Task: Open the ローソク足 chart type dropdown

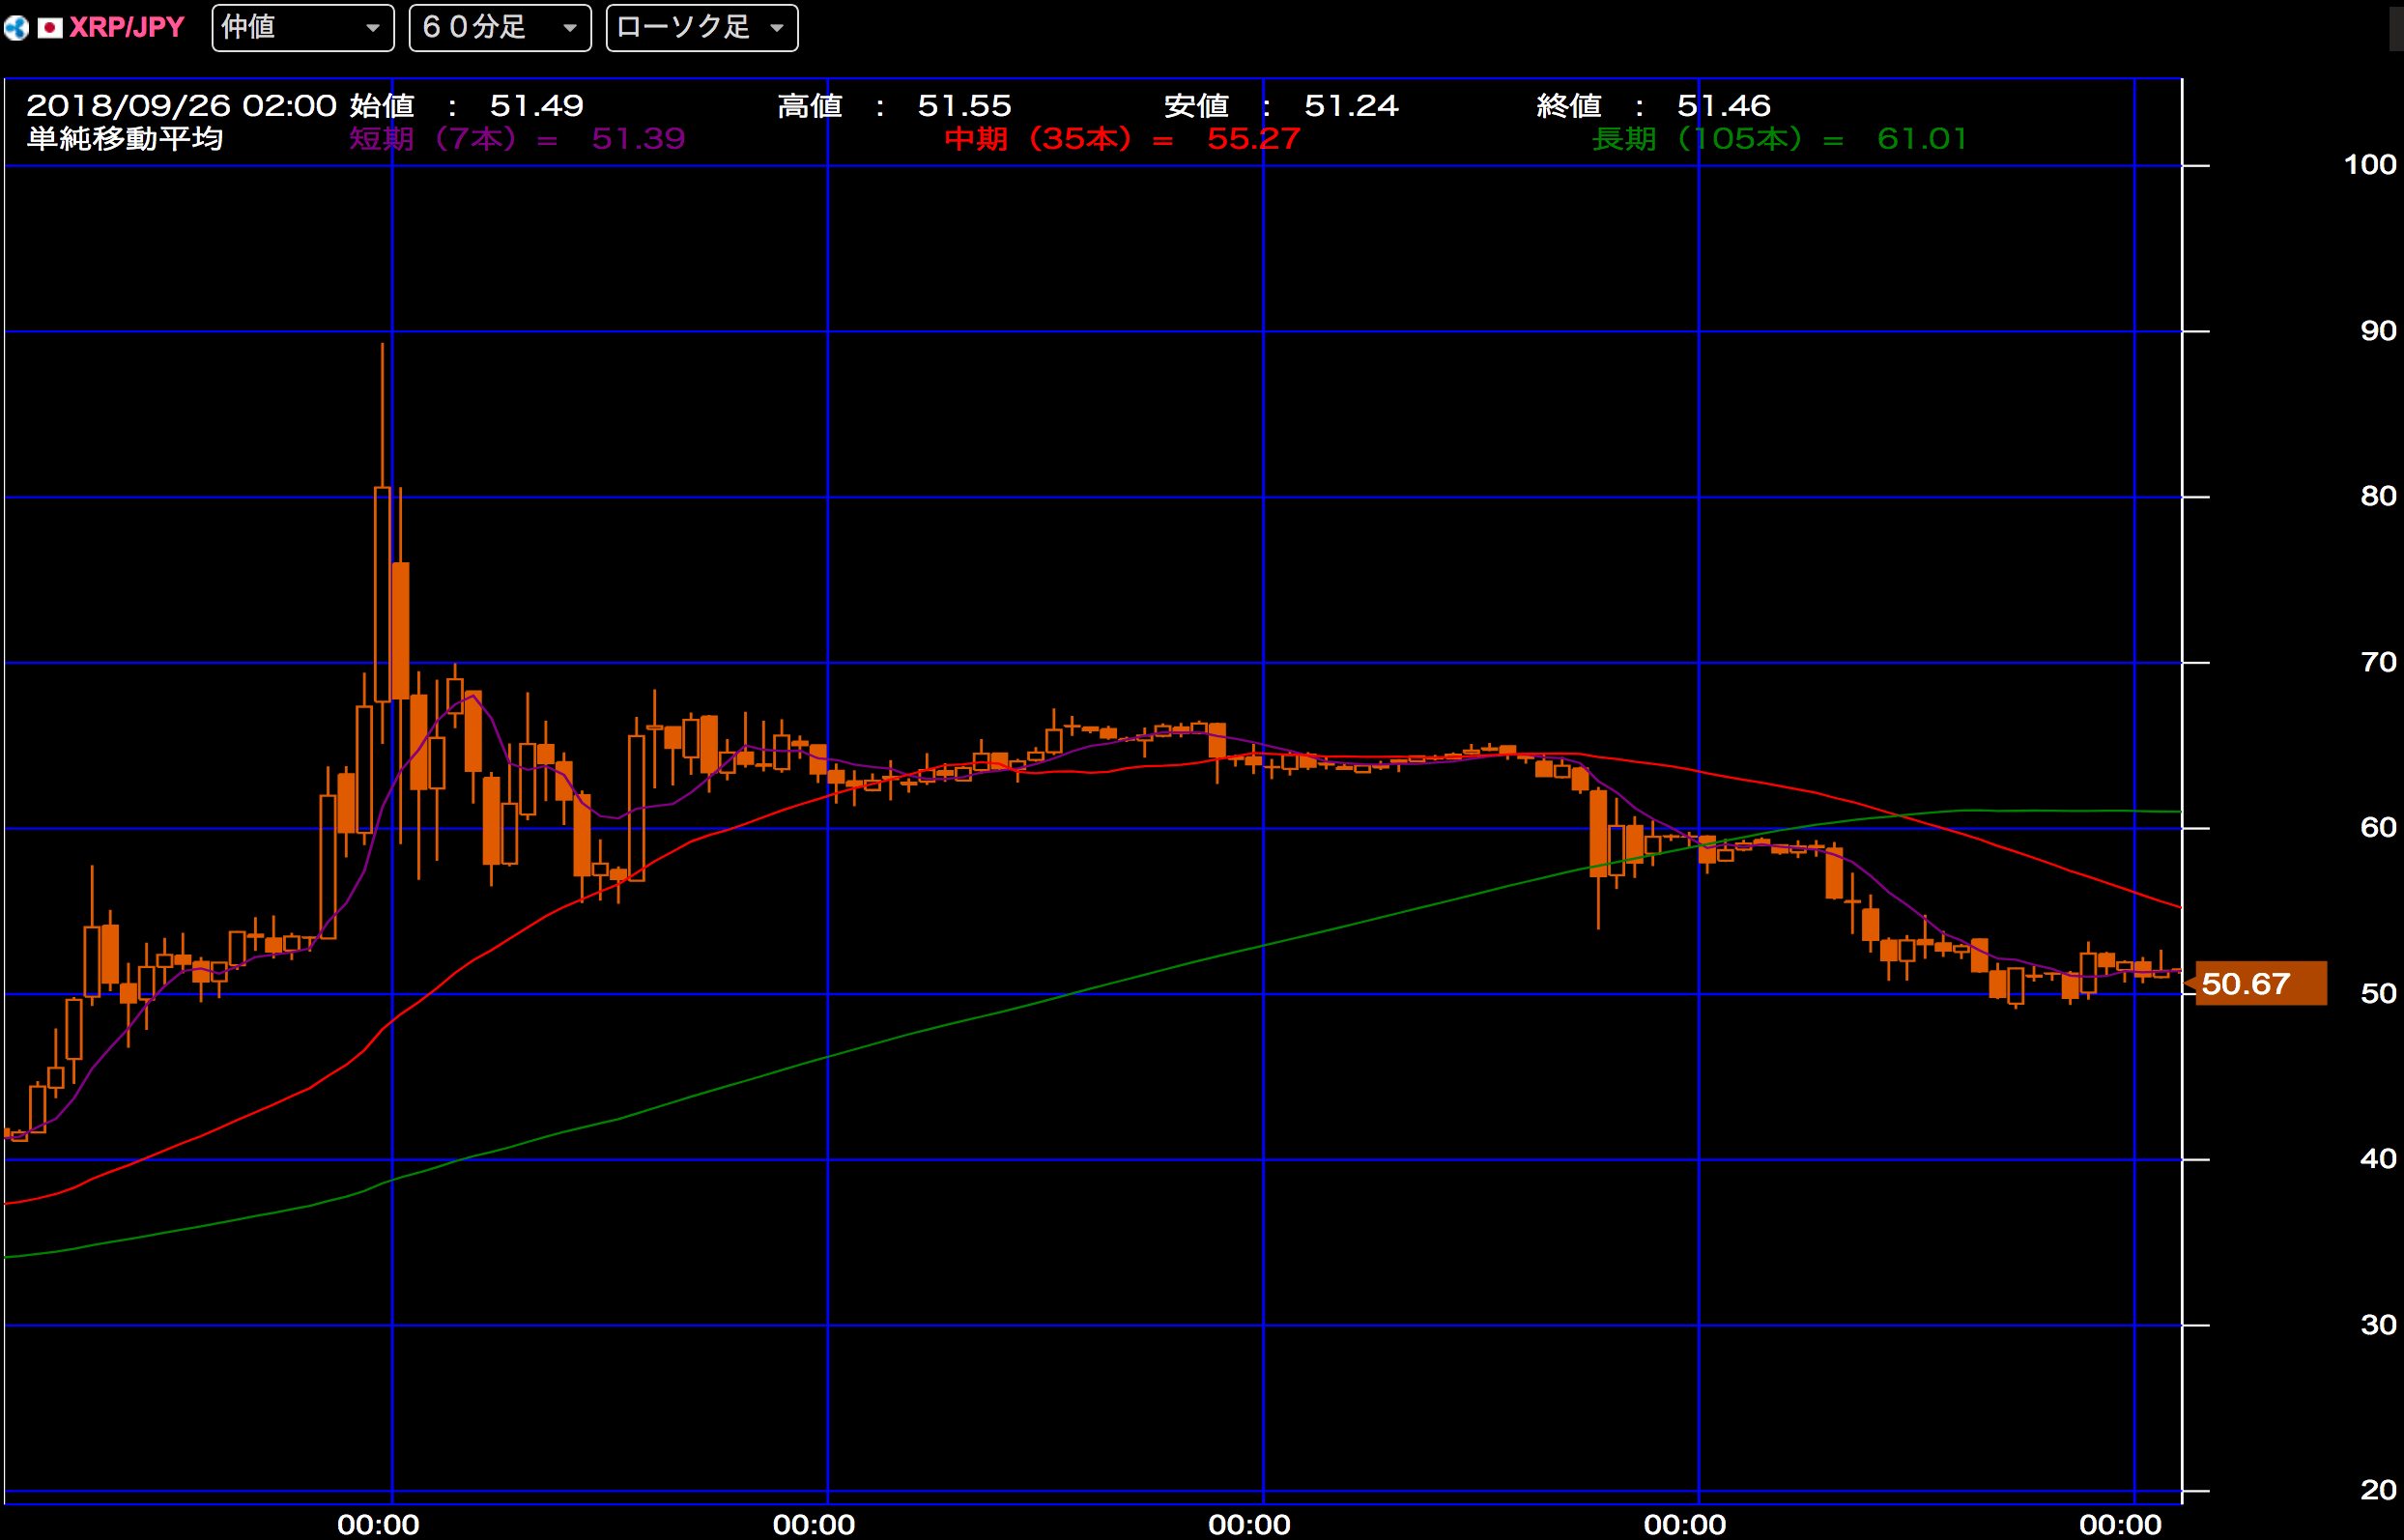Action: pos(702,28)
